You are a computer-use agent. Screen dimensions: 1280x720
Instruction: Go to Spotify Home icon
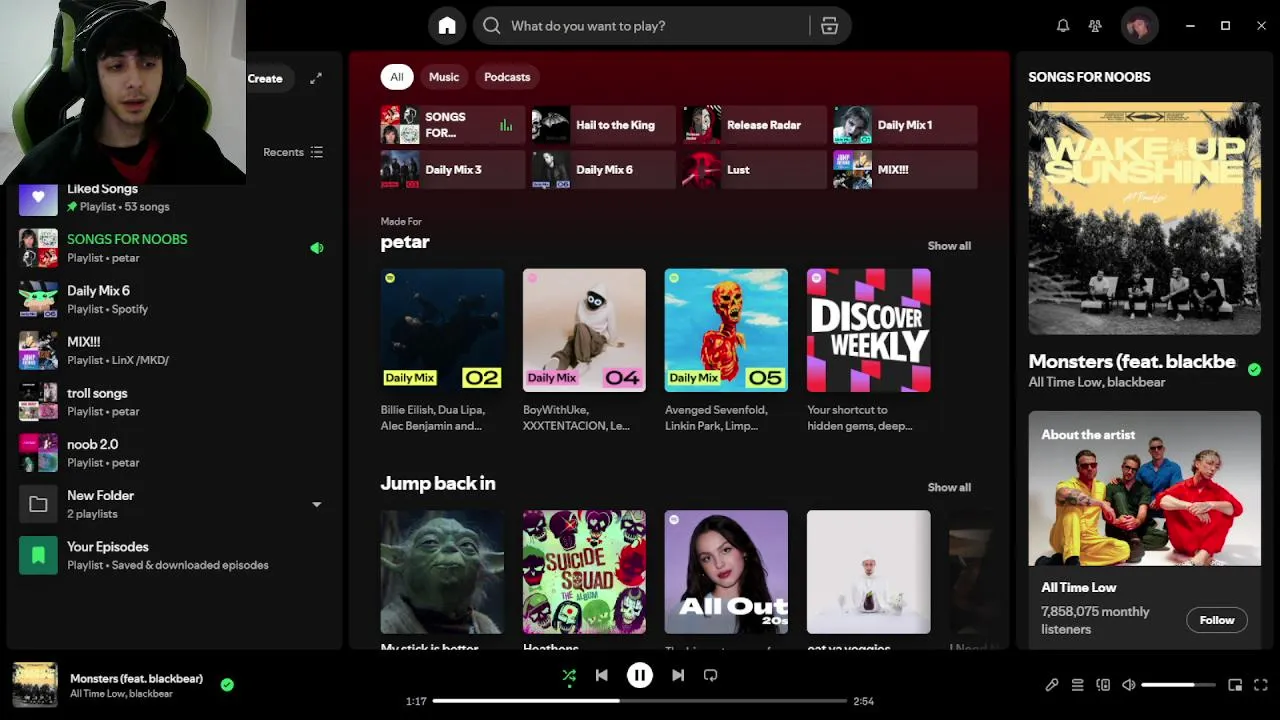click(x=447, y=26)
